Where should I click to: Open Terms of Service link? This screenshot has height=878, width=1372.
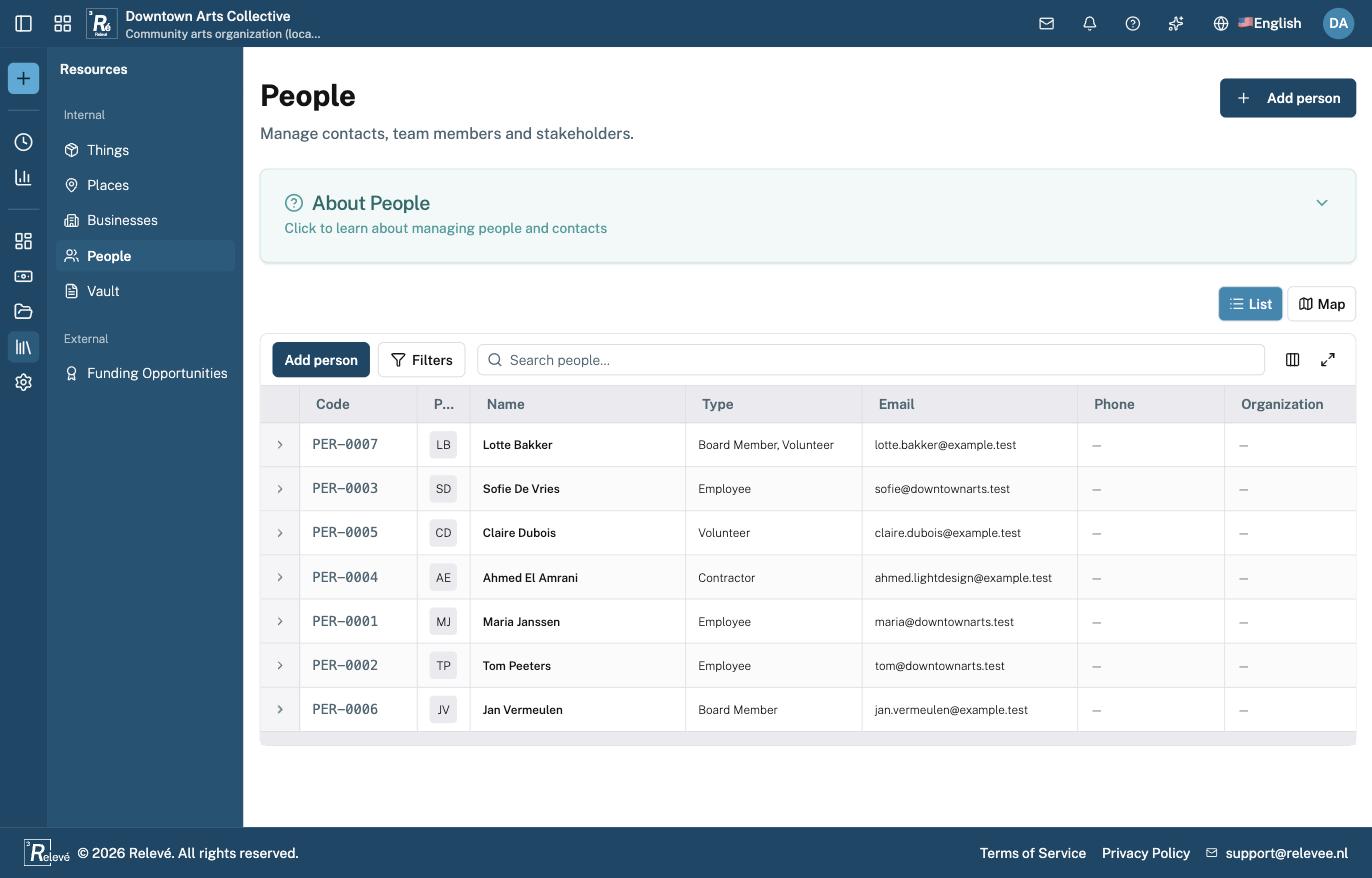[1033, 853]
